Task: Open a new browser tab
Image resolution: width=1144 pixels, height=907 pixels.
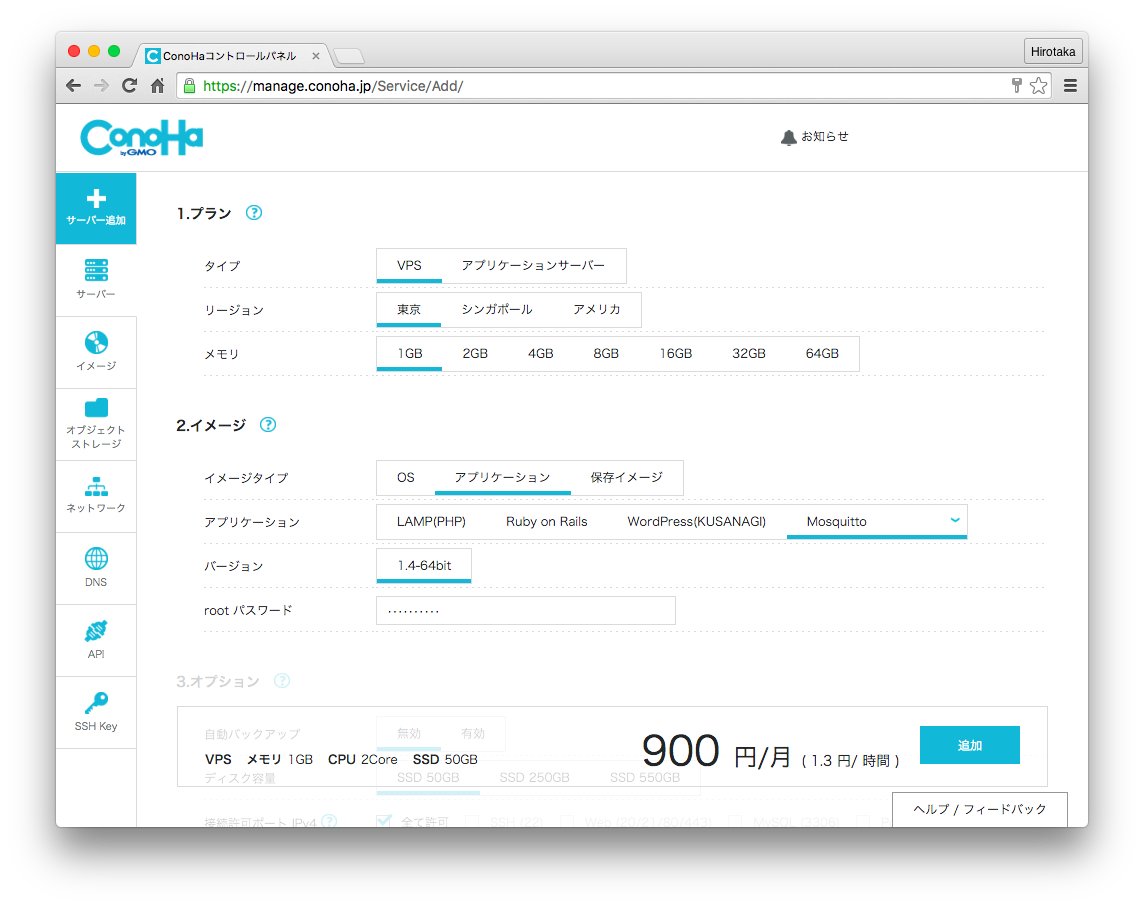Action: [349, 55]
